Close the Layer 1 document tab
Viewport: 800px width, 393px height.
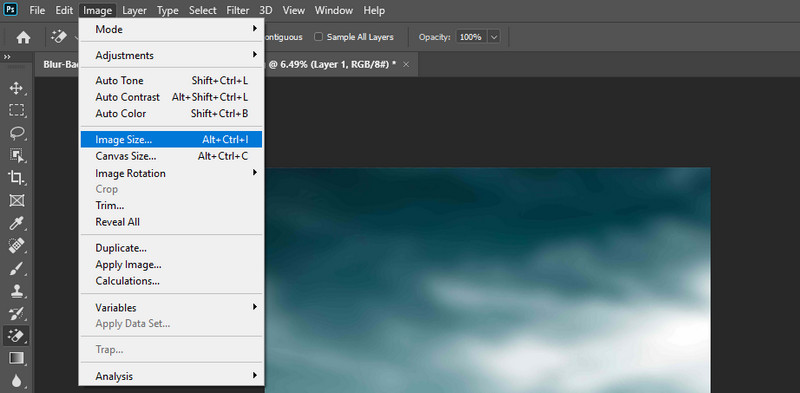(406, 64)
